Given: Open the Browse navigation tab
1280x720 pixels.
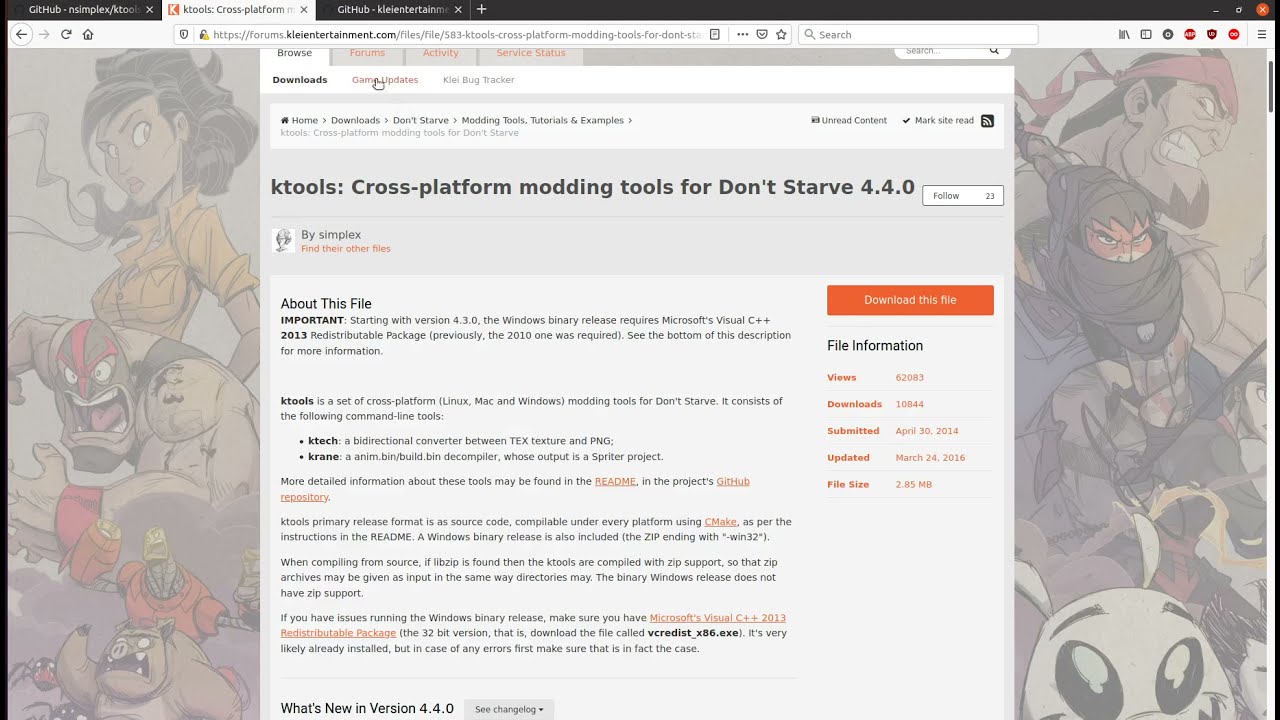Looking at the screenshot, I should (294, 53).
